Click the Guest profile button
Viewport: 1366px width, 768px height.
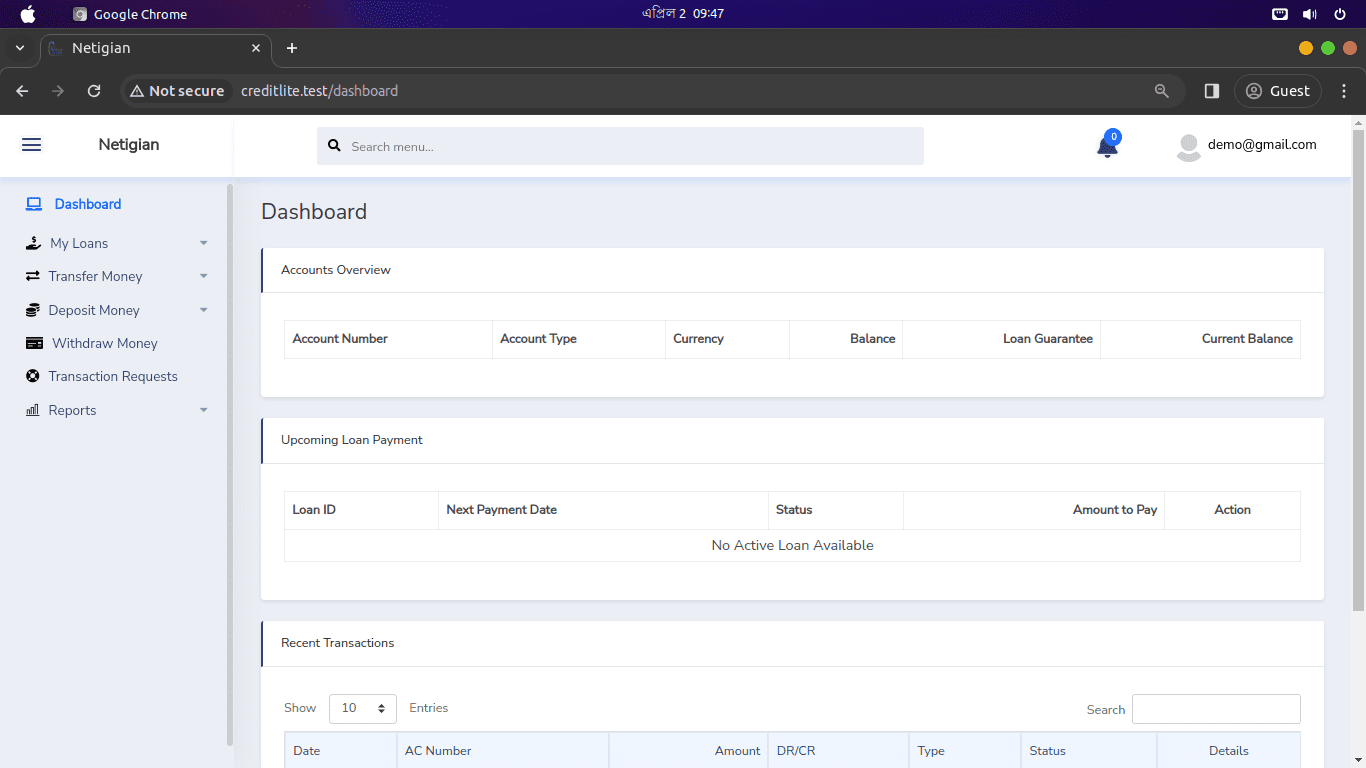click(x=1278, y=91)
